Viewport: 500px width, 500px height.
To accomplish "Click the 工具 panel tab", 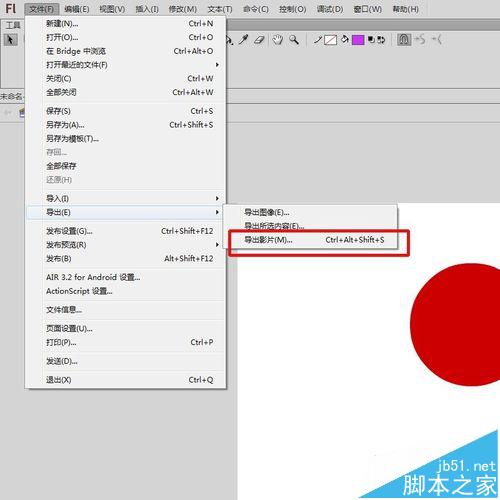I will [13, 25].
